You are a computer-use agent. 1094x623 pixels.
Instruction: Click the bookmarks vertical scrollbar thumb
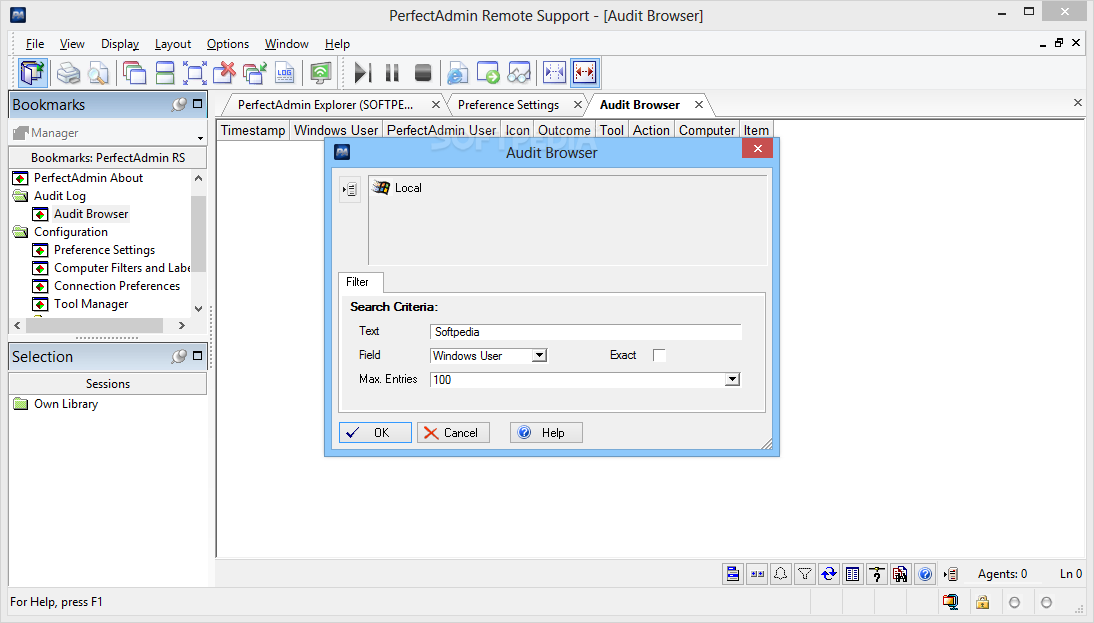point(198,233)
